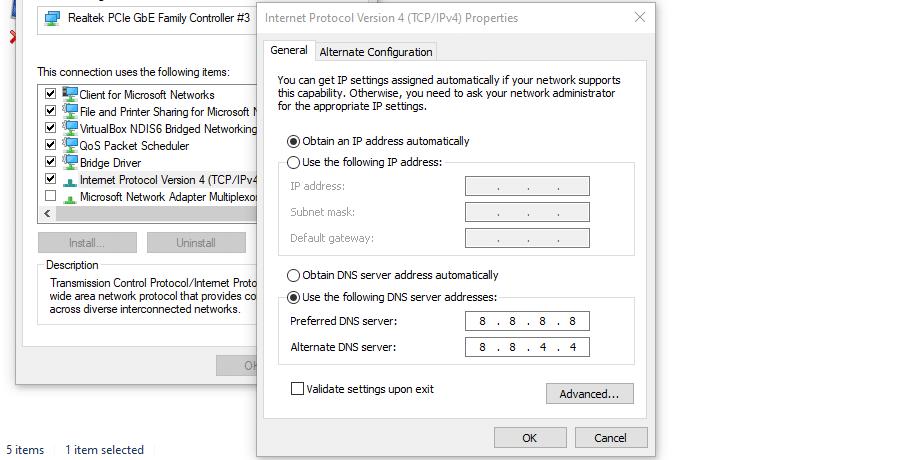Click the Internet Protocol Version 4 icon
904x460 pixels.
[70, 180]
